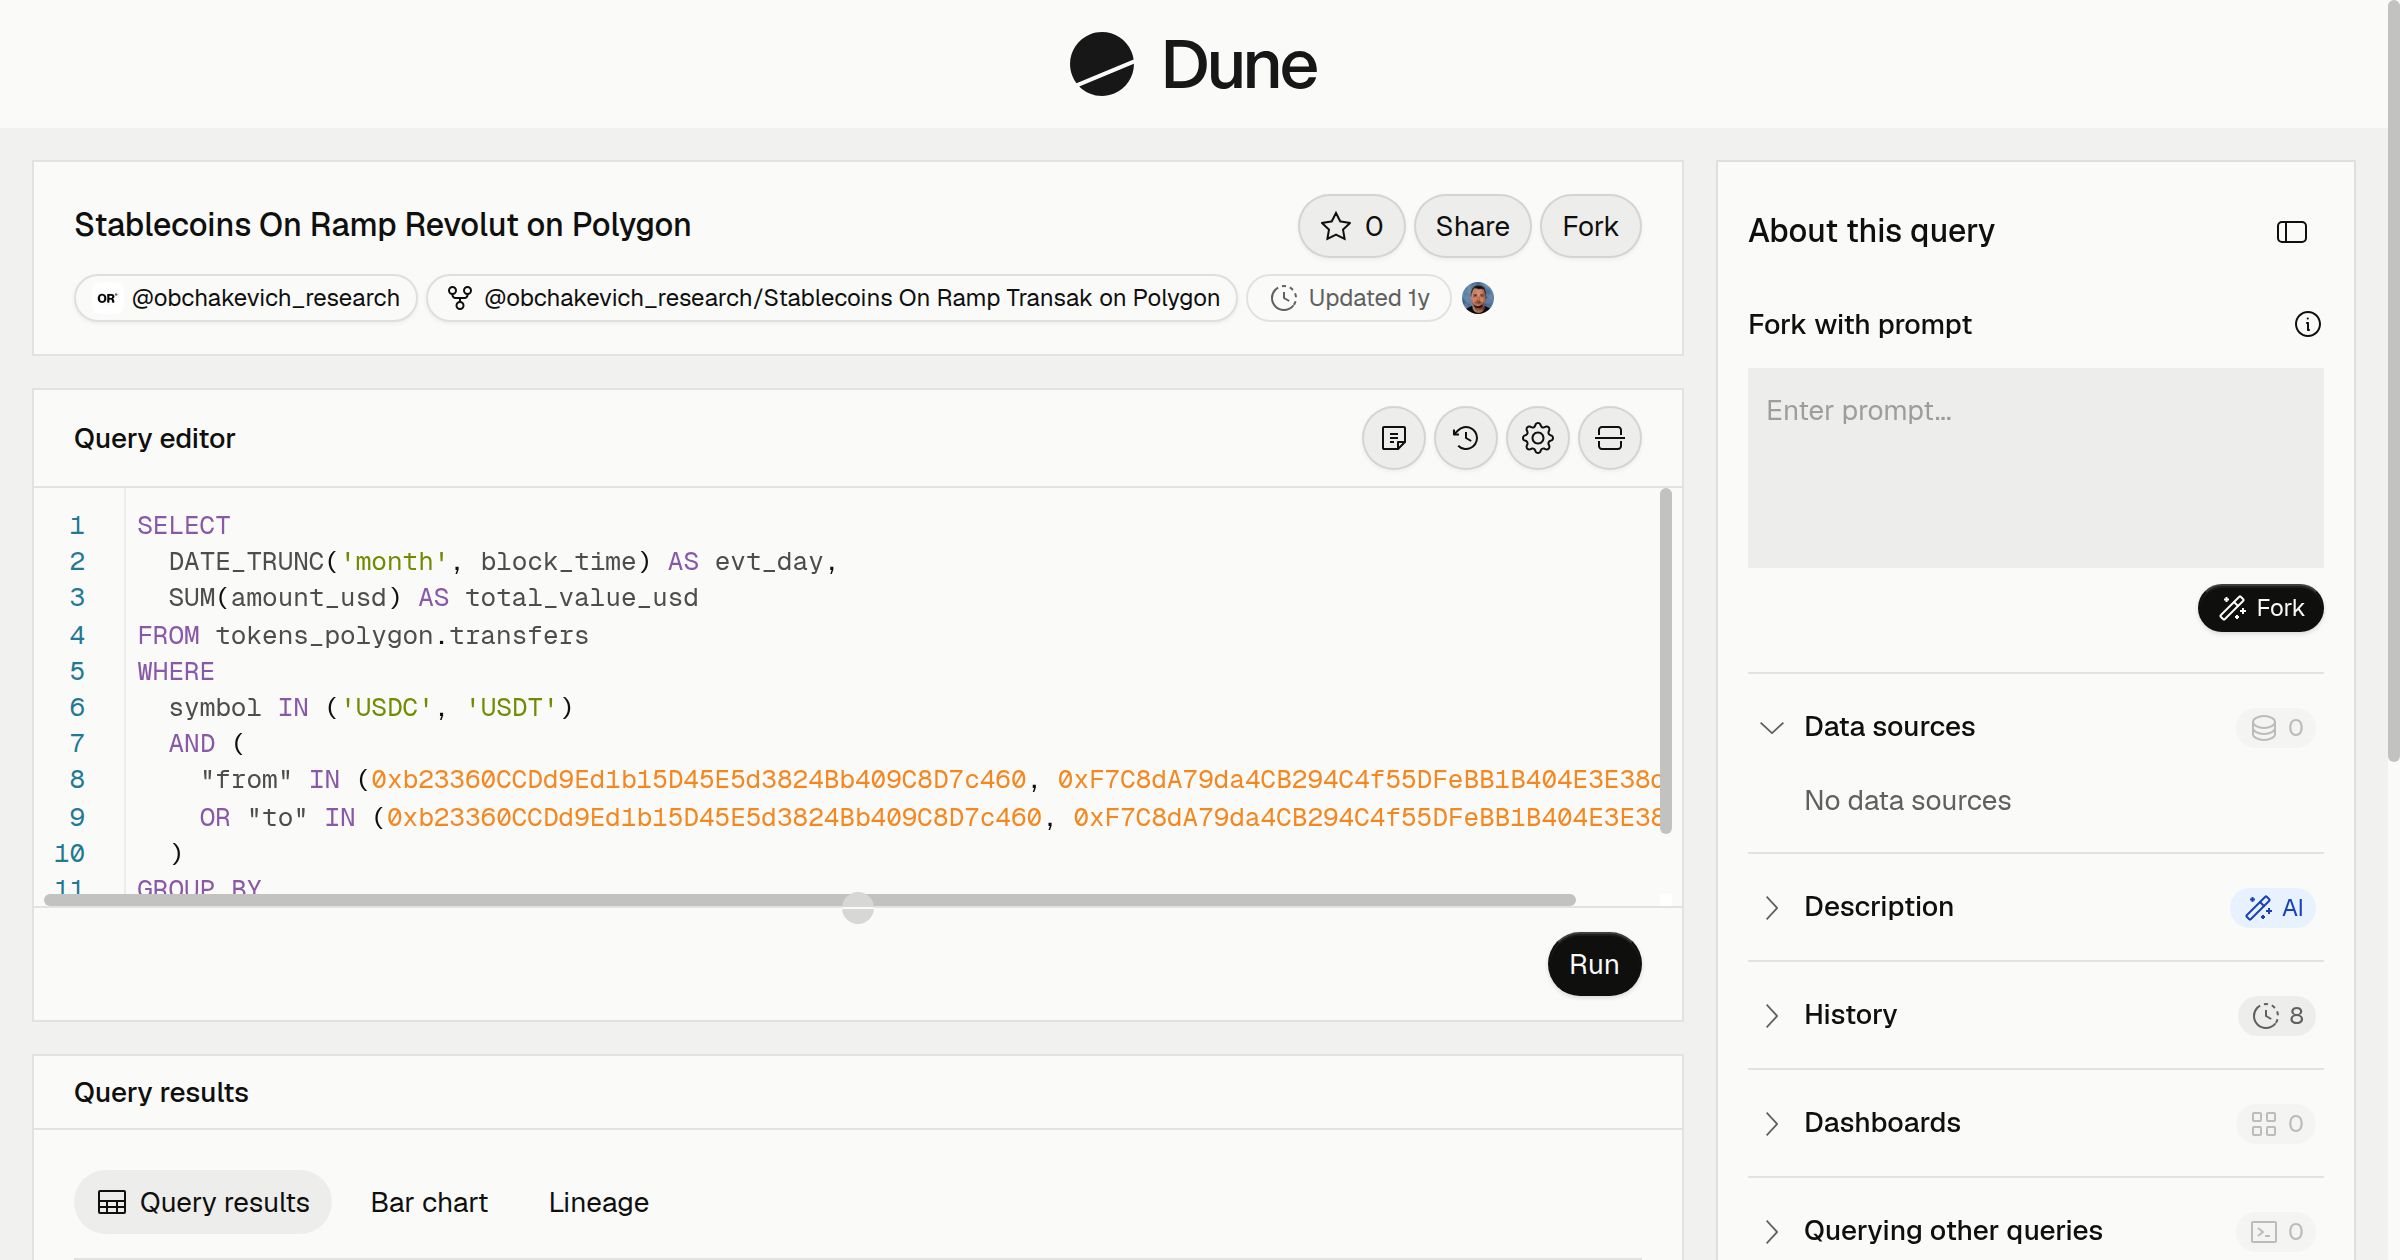This screenshot has height=1260, width=2400.
Task: Click the History count badge showing 8
Action: 2277,1015
